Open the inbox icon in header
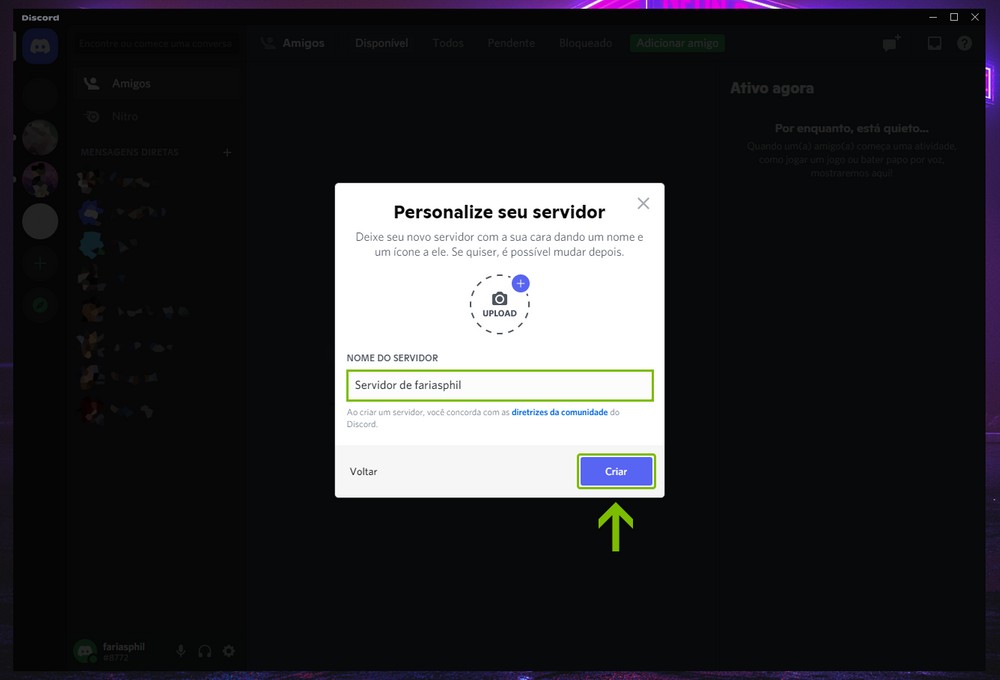The image size is (1000, 680). 934,44
